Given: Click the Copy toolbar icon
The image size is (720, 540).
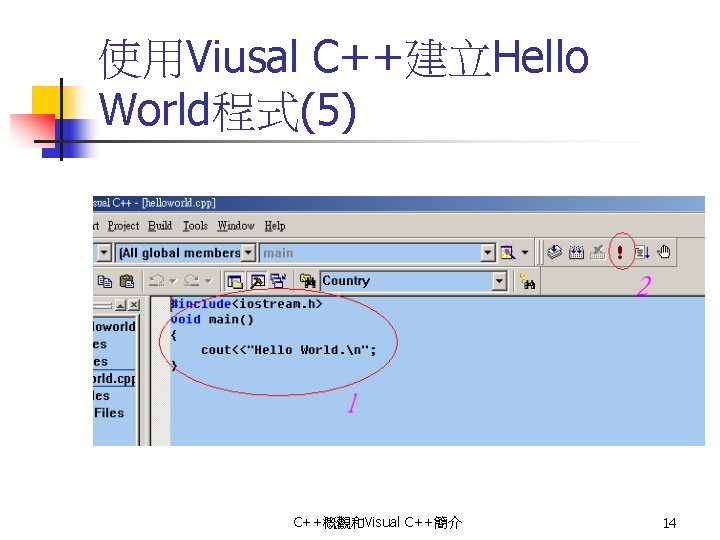Looking at the screenshot, I should [x=105, y=281].
